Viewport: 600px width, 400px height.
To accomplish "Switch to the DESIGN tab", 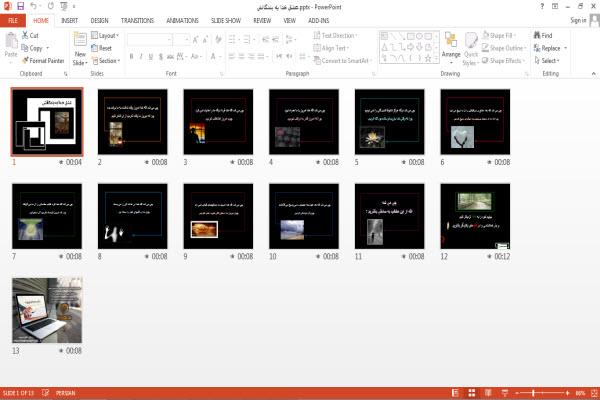I will click(99, 21).
